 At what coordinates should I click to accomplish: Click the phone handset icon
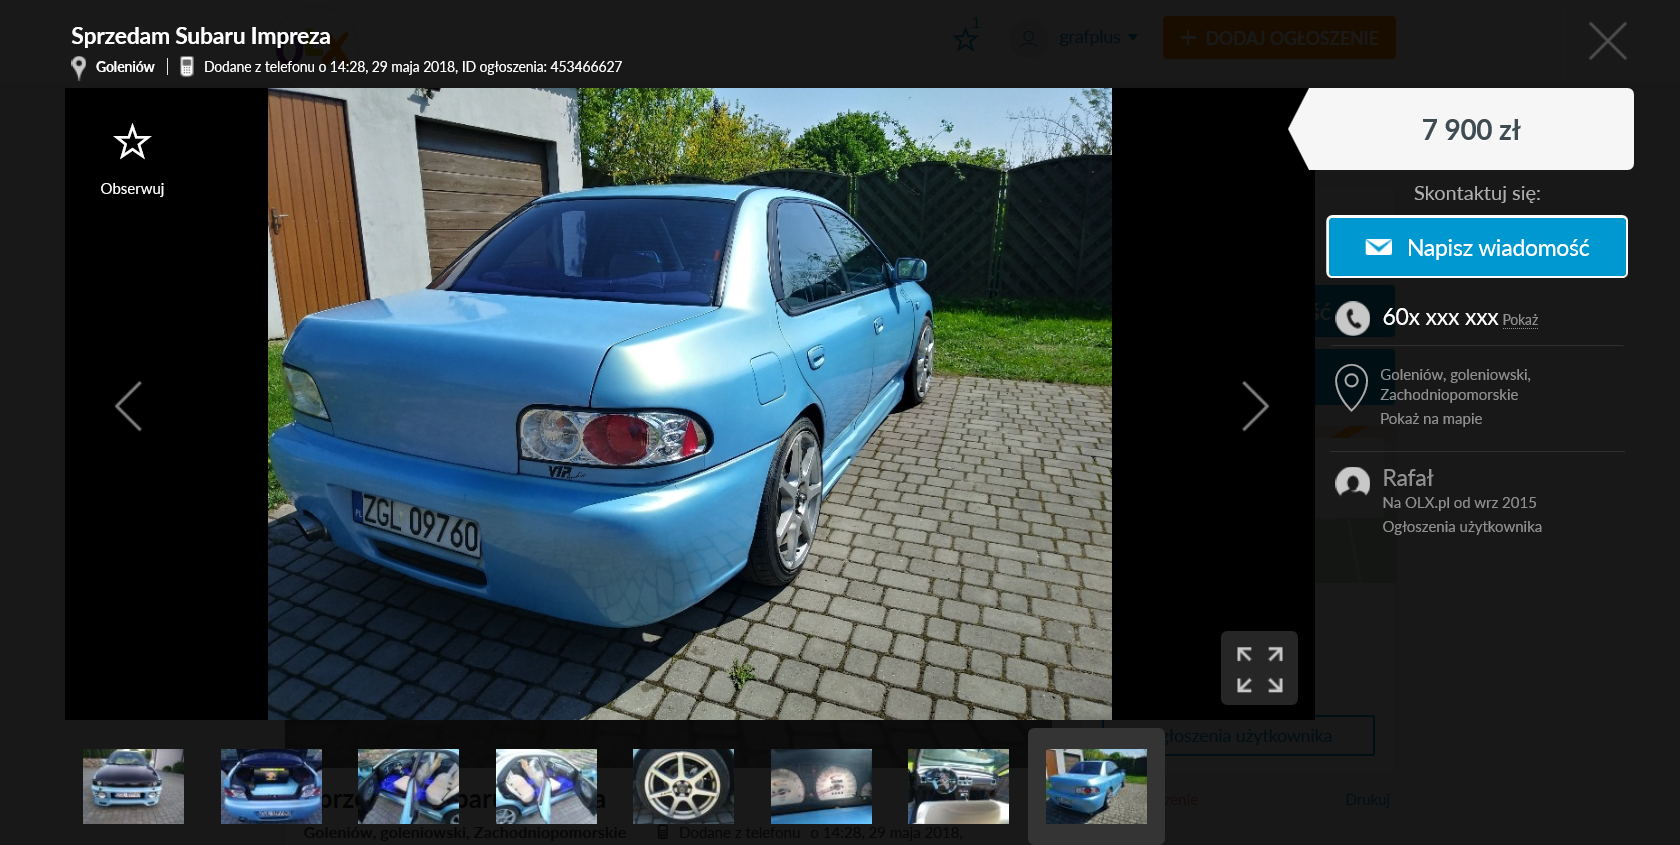pyautogui.click(x=1352, y=318)
